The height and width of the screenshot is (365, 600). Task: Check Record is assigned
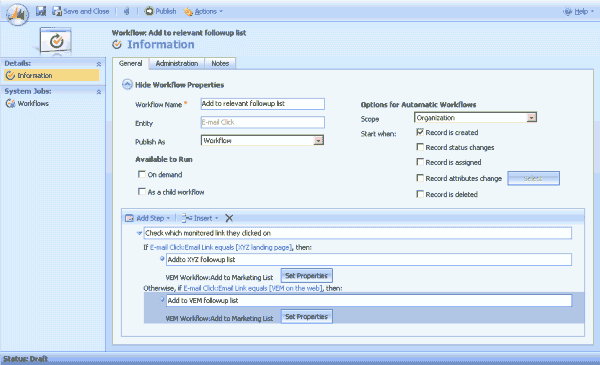[420, 162]
